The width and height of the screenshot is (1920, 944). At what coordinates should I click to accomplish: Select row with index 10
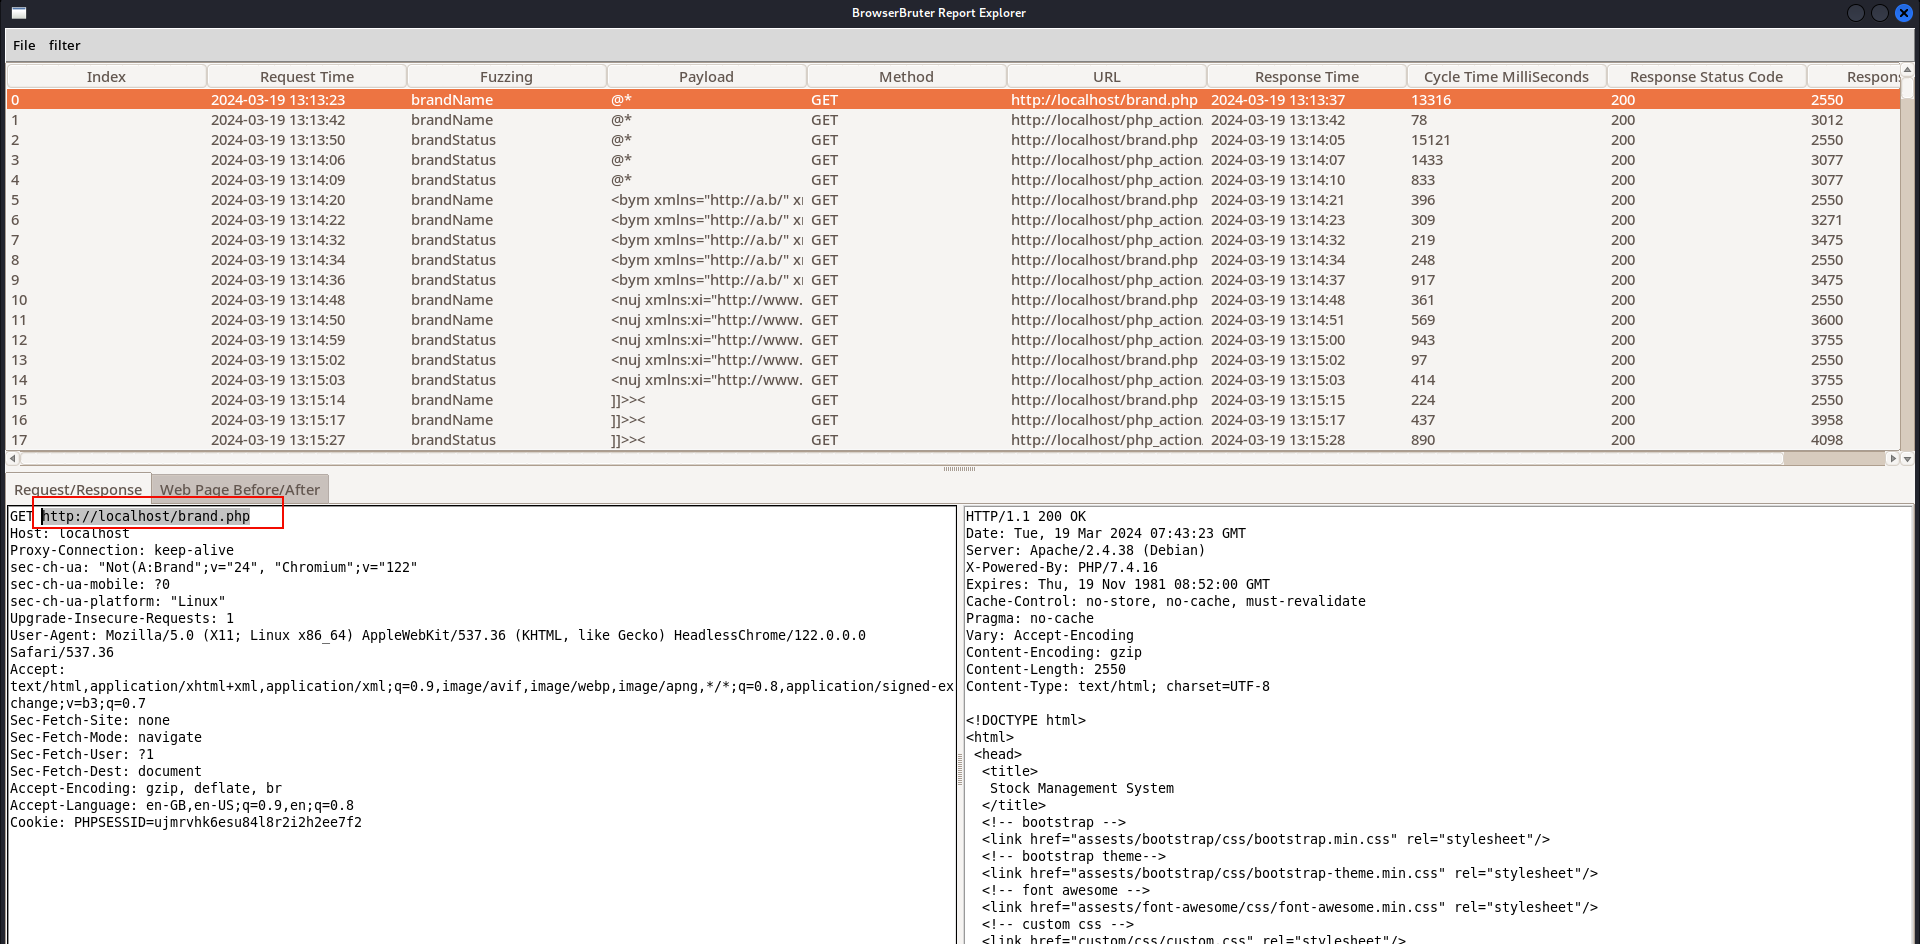953,300
